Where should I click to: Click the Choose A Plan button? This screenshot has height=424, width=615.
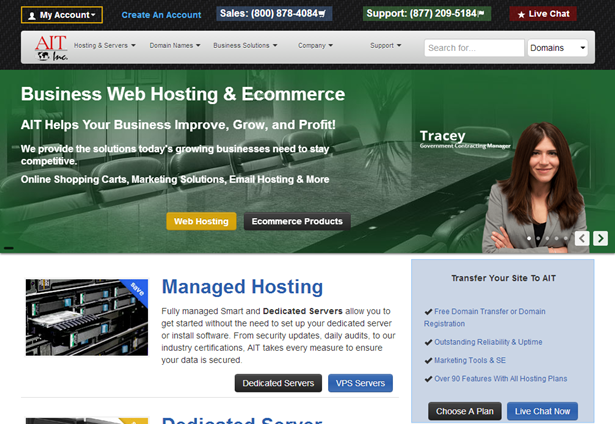point(465,411)
